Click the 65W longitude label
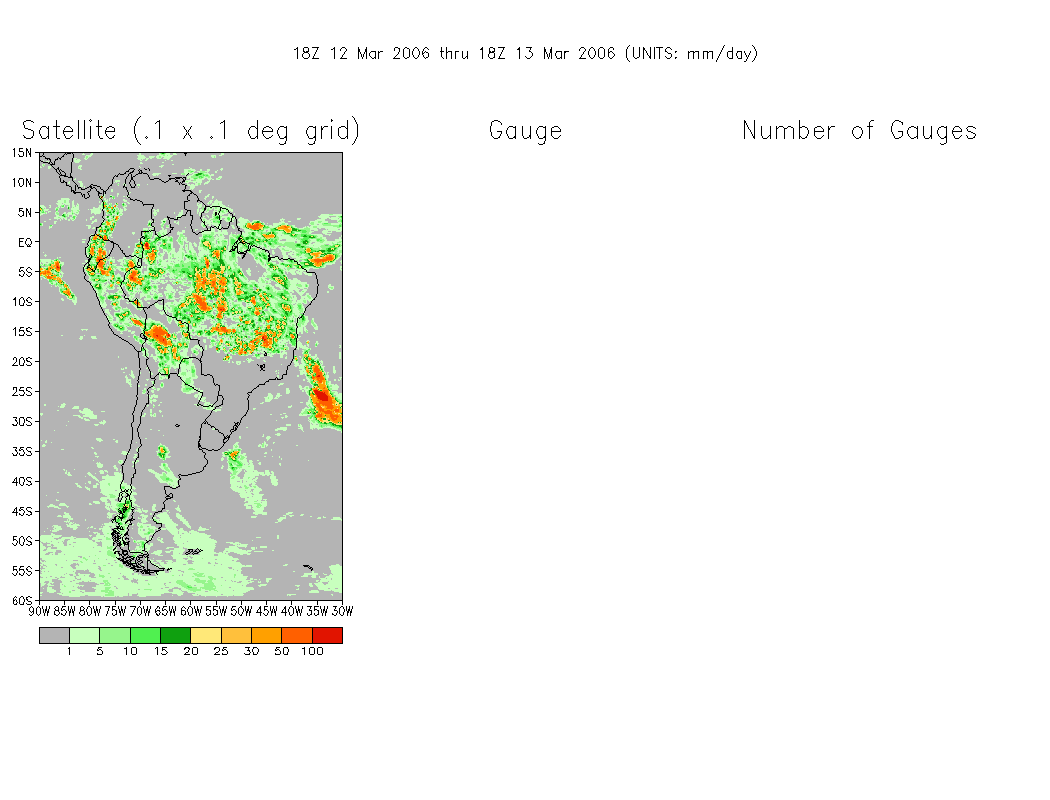Screen dimensions: 1050x800 [165, 611]
